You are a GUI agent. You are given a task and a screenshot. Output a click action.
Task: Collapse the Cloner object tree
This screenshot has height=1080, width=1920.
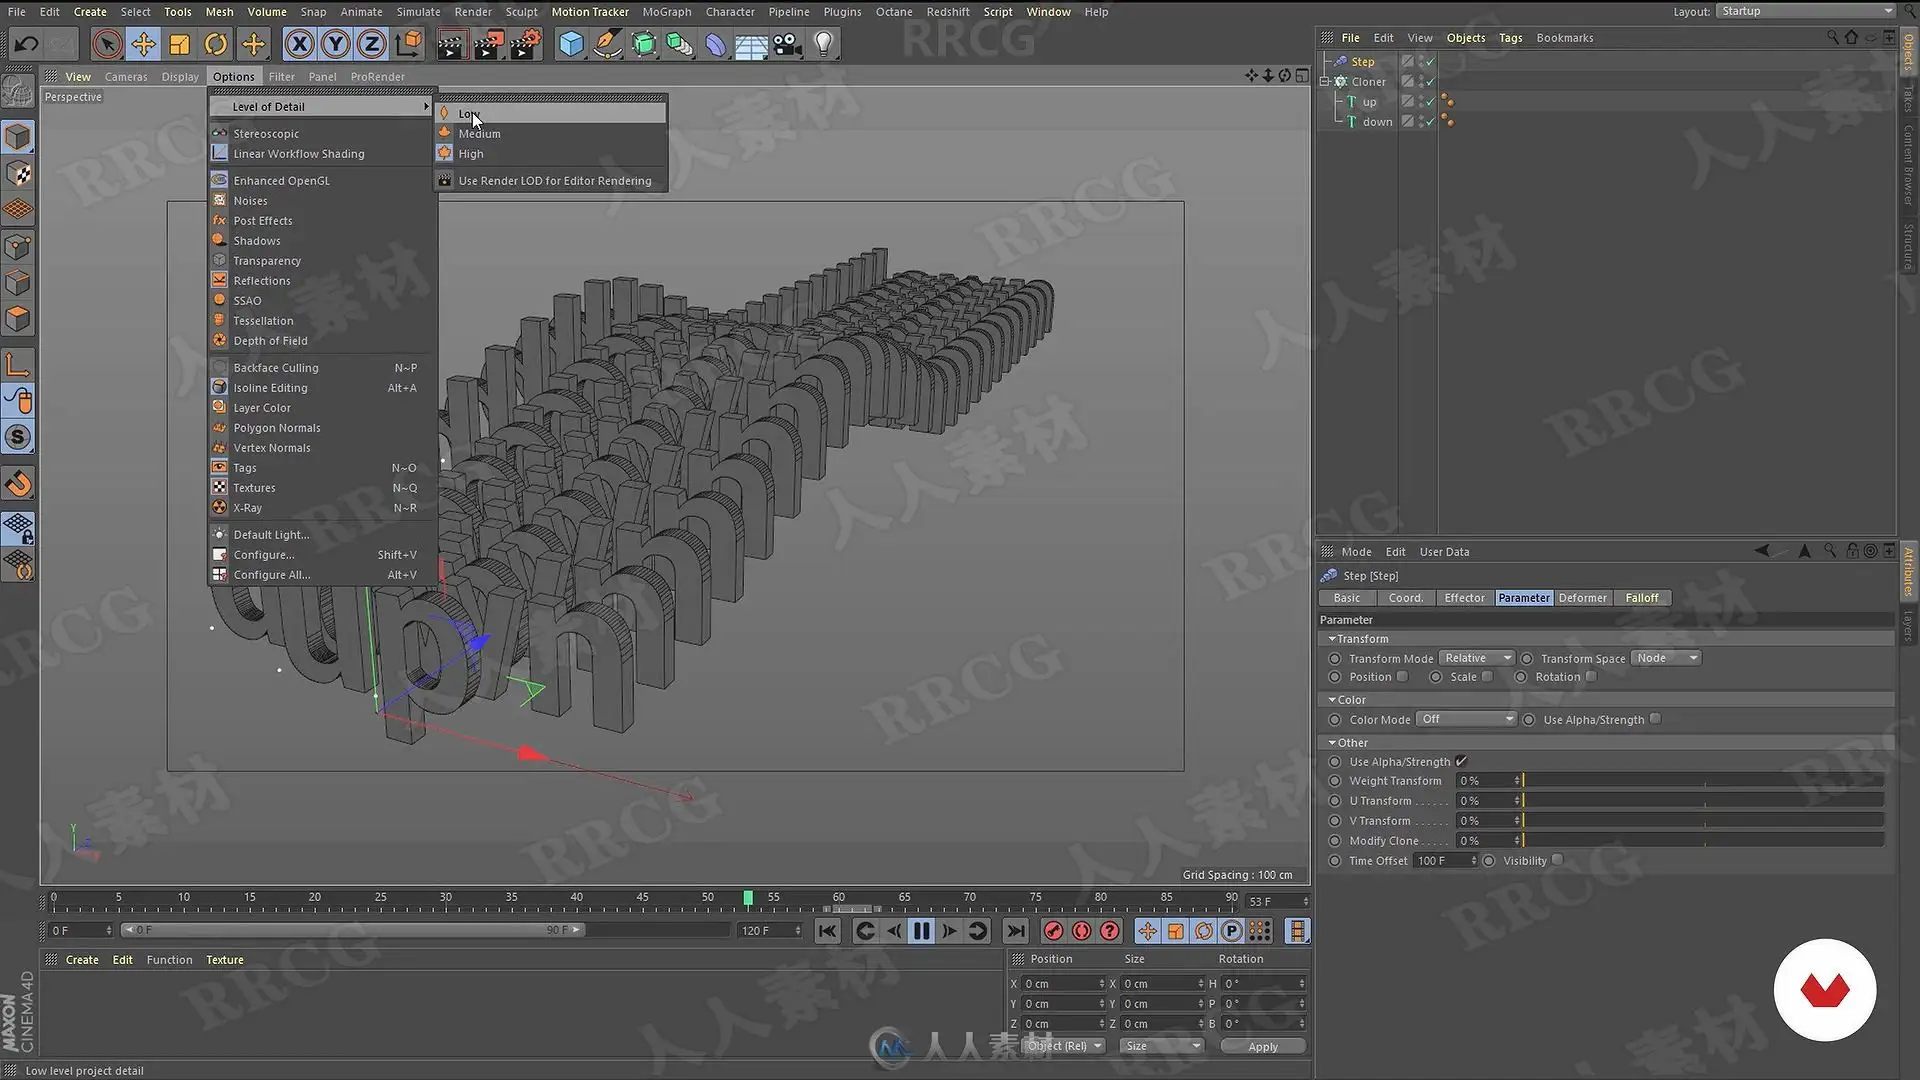tap(1325, 82)
